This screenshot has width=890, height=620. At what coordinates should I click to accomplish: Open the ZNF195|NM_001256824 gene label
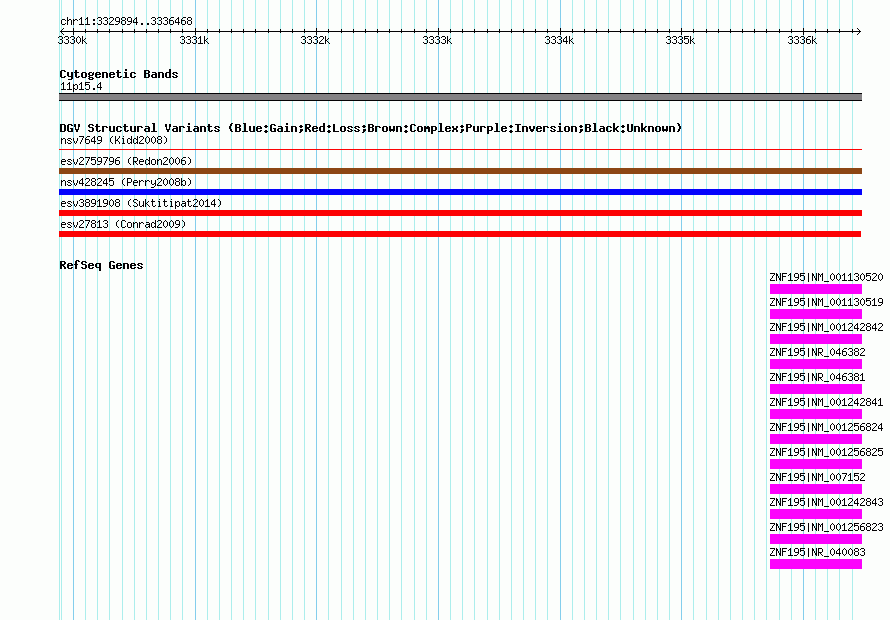[826, 427]
